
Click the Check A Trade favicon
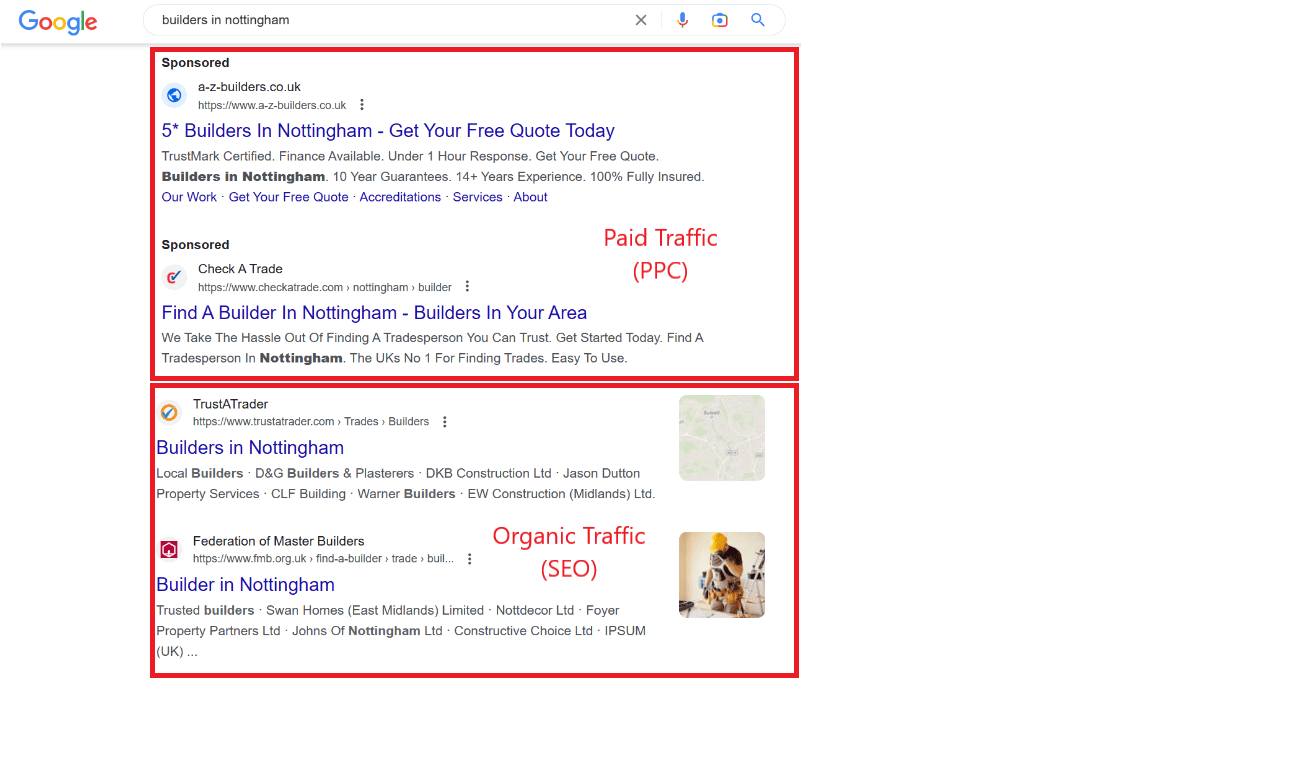click(x=175, y=277)
